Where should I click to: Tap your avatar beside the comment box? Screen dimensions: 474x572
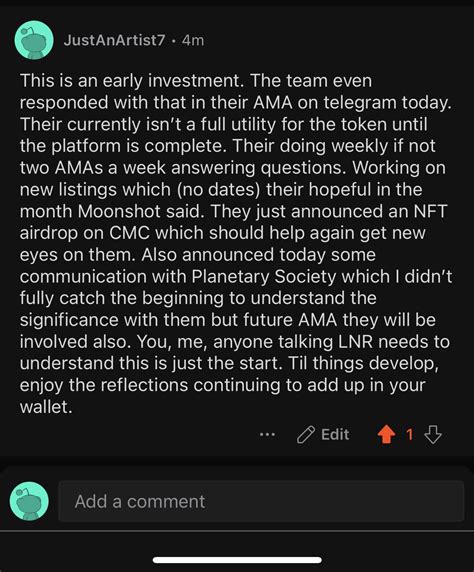tap(29, 501)
